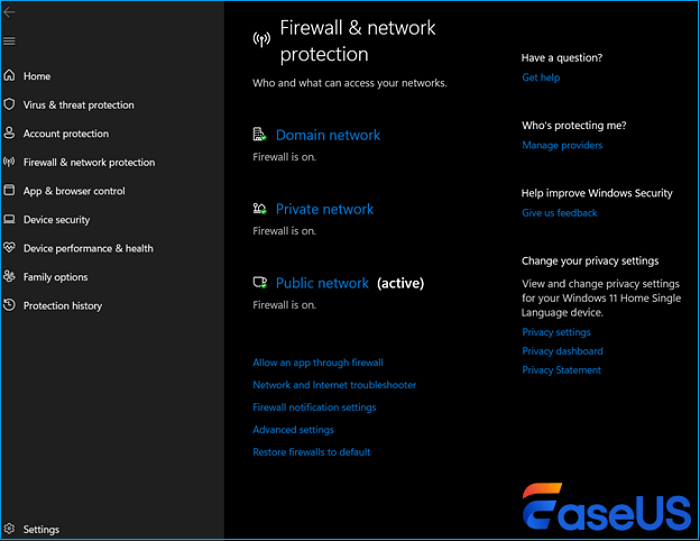
Task: Open Network and Internet troubleshooter
Action: 334,385
